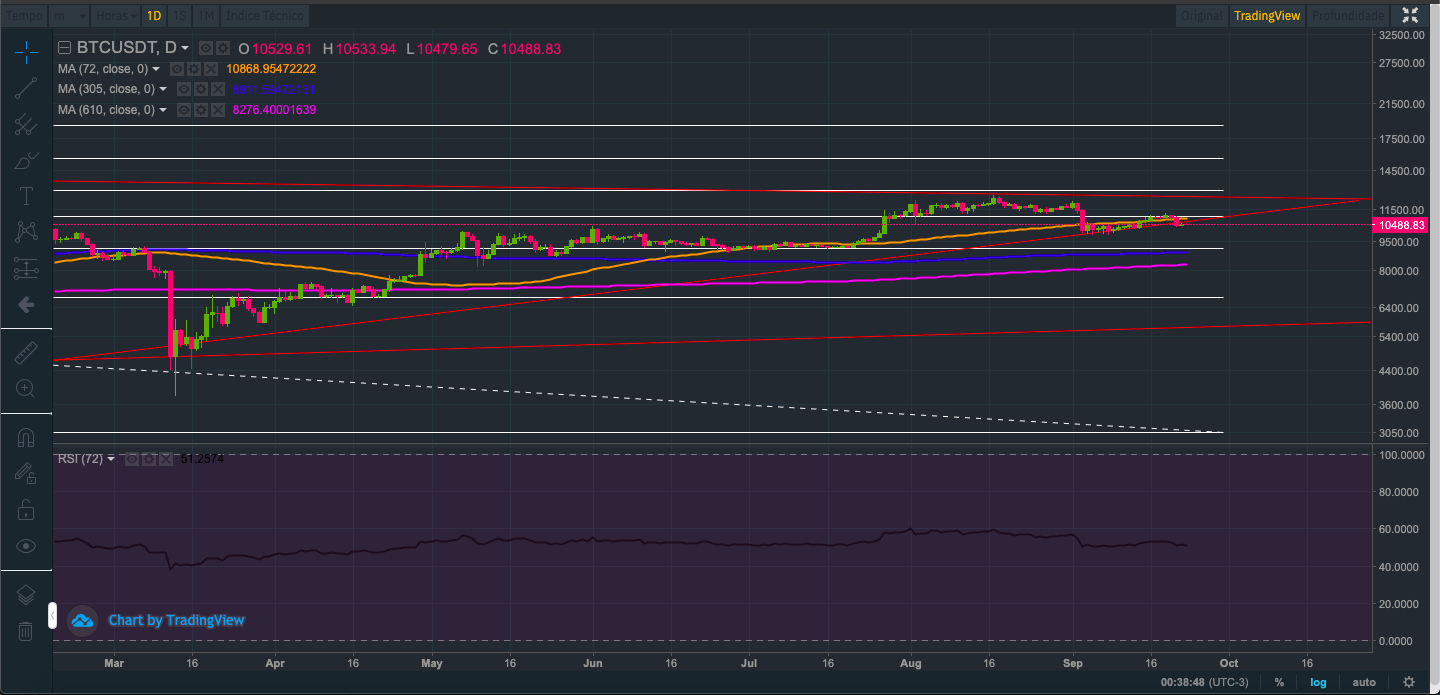Click the MA 610 value 8276.40001639

[274, 110]
